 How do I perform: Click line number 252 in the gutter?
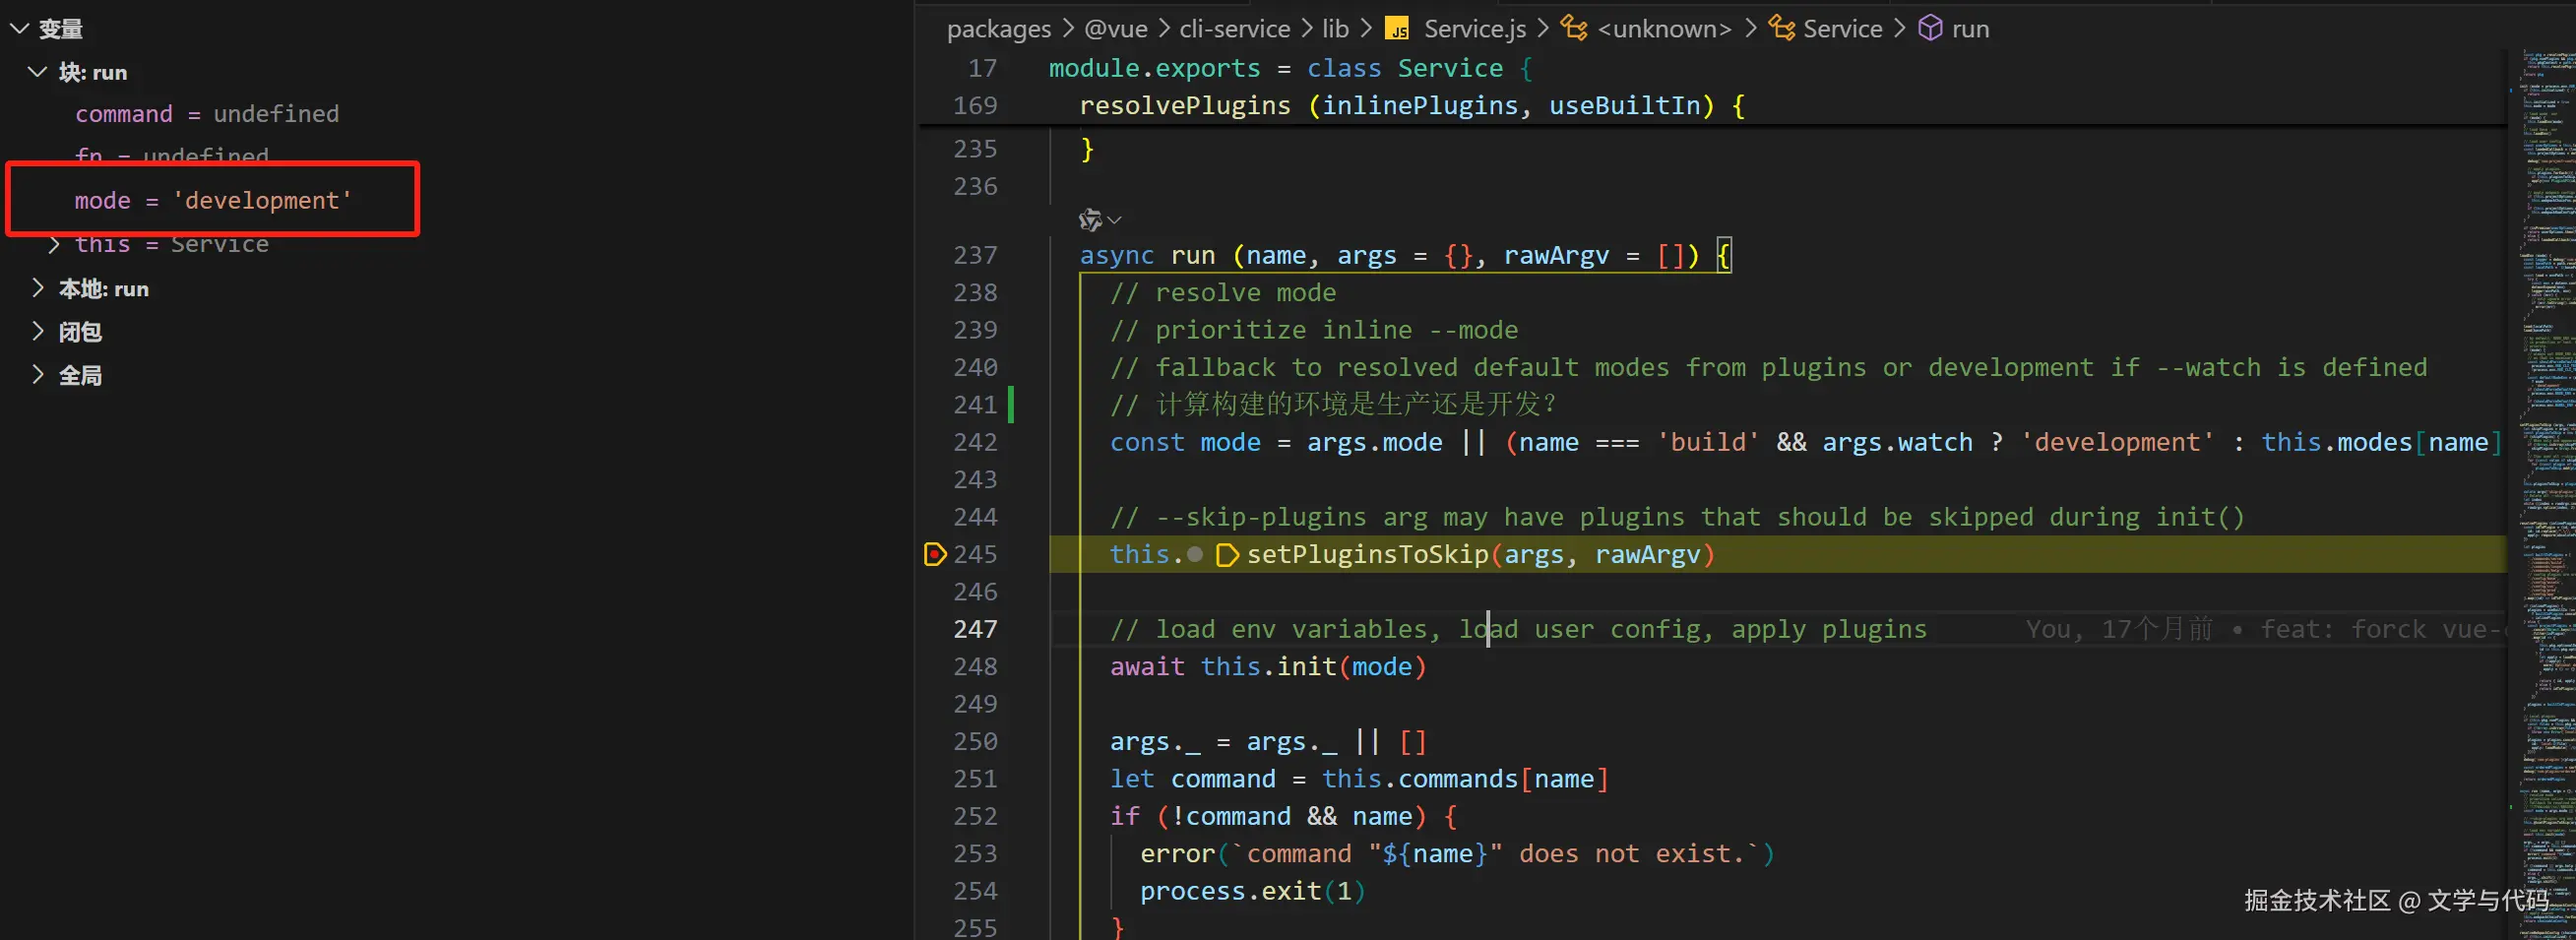(975, 816)
